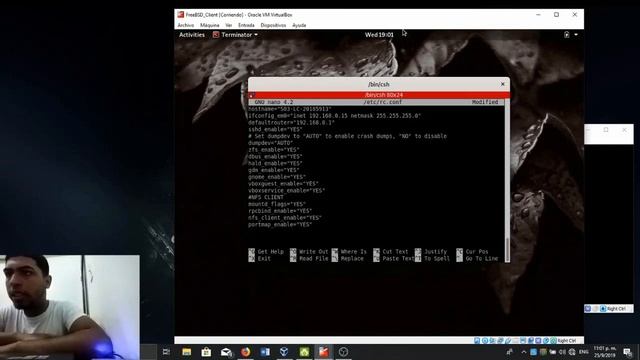
Task: Open the green house app on taskbar
Action: 304,351
